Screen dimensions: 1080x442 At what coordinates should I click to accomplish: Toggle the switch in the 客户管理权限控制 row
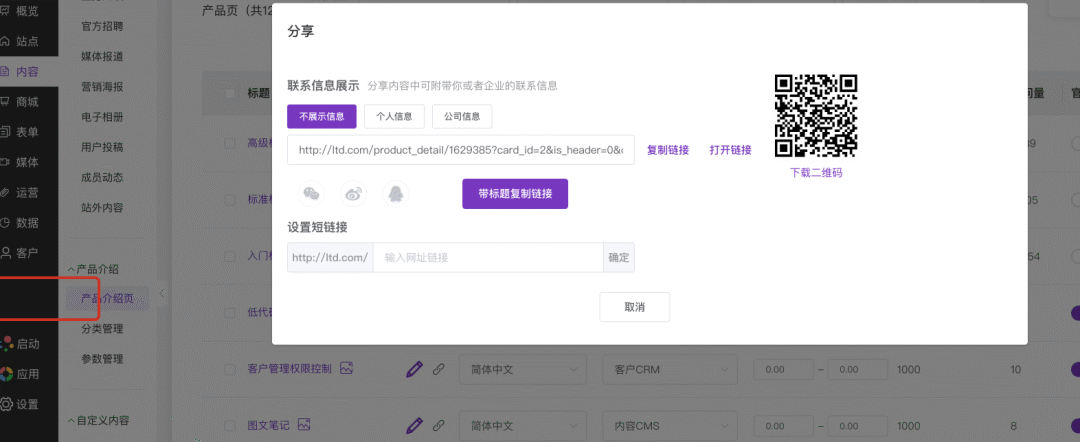coord(1075,370)
